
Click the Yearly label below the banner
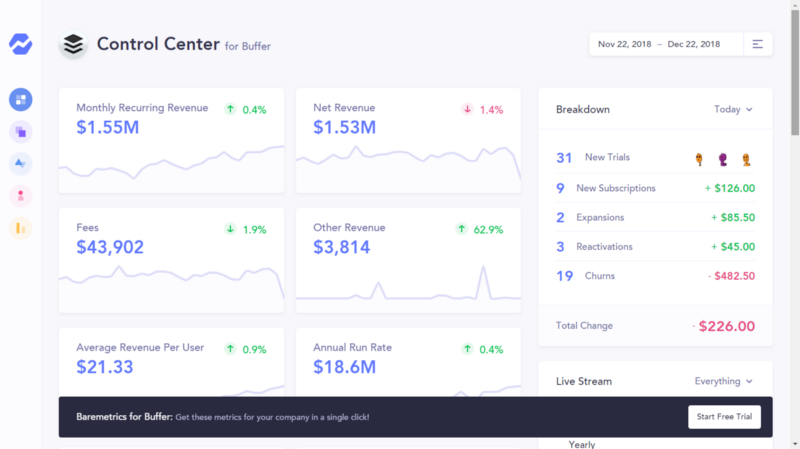(582, 444)
